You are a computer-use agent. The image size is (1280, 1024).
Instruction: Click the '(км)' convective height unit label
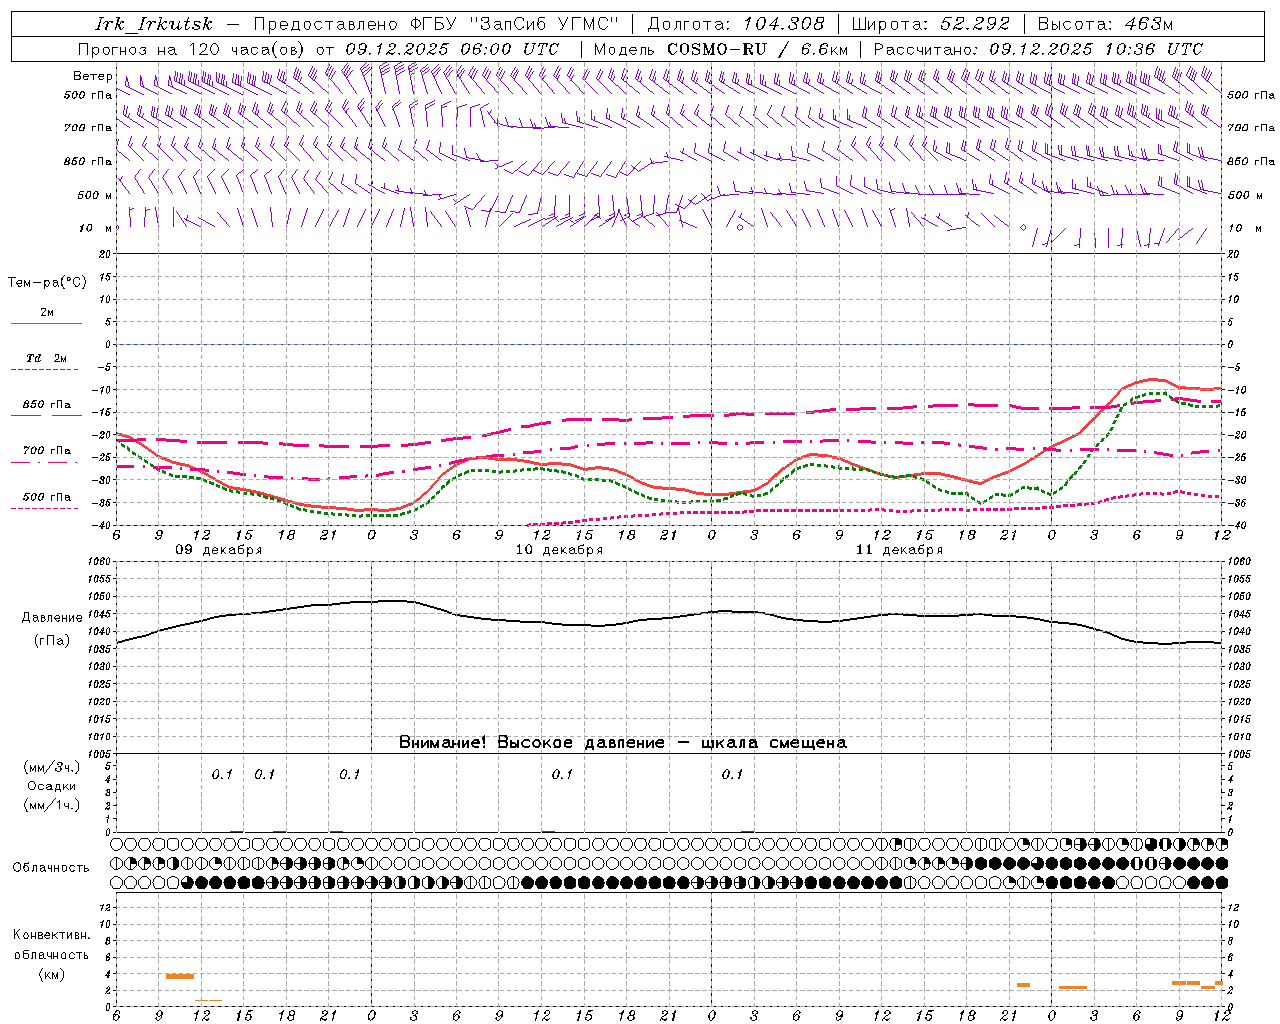click(51, 974)
